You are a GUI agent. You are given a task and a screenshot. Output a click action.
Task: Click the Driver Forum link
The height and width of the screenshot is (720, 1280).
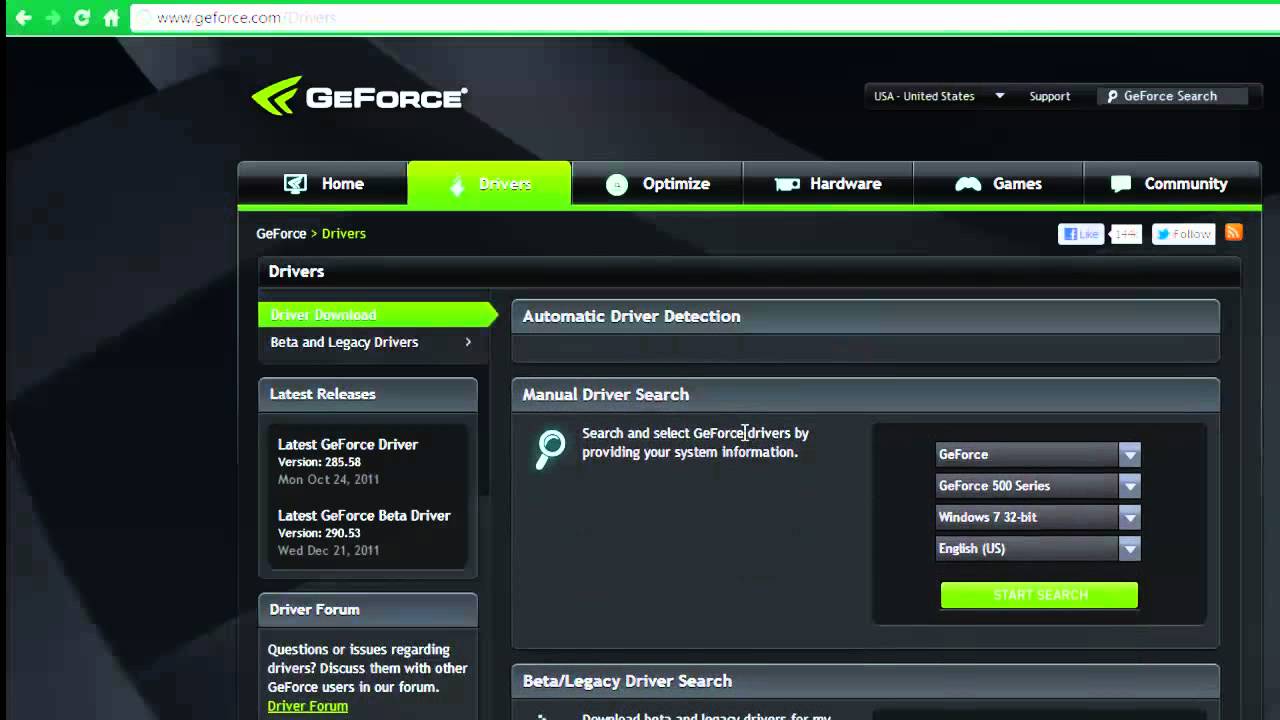(x=307, y=706)
